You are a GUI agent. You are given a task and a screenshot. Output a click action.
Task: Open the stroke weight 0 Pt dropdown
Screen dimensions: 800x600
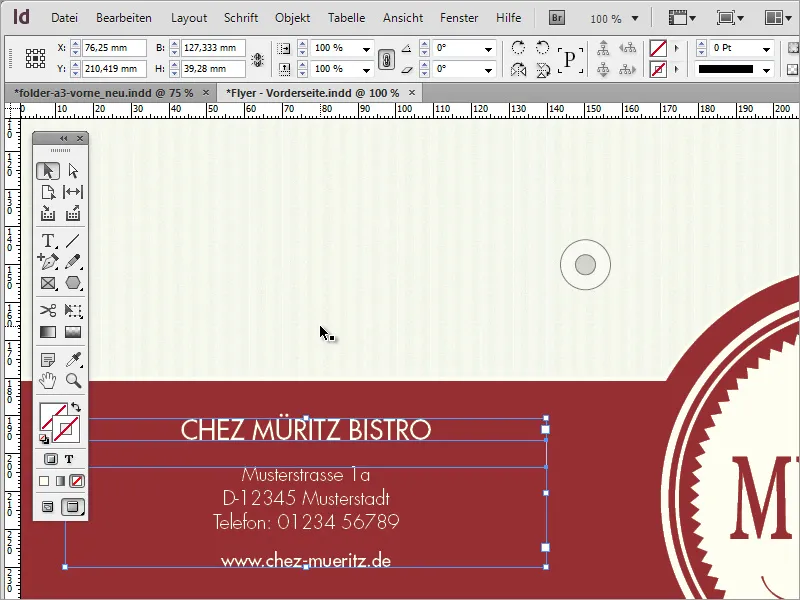[x=766, y=49]
